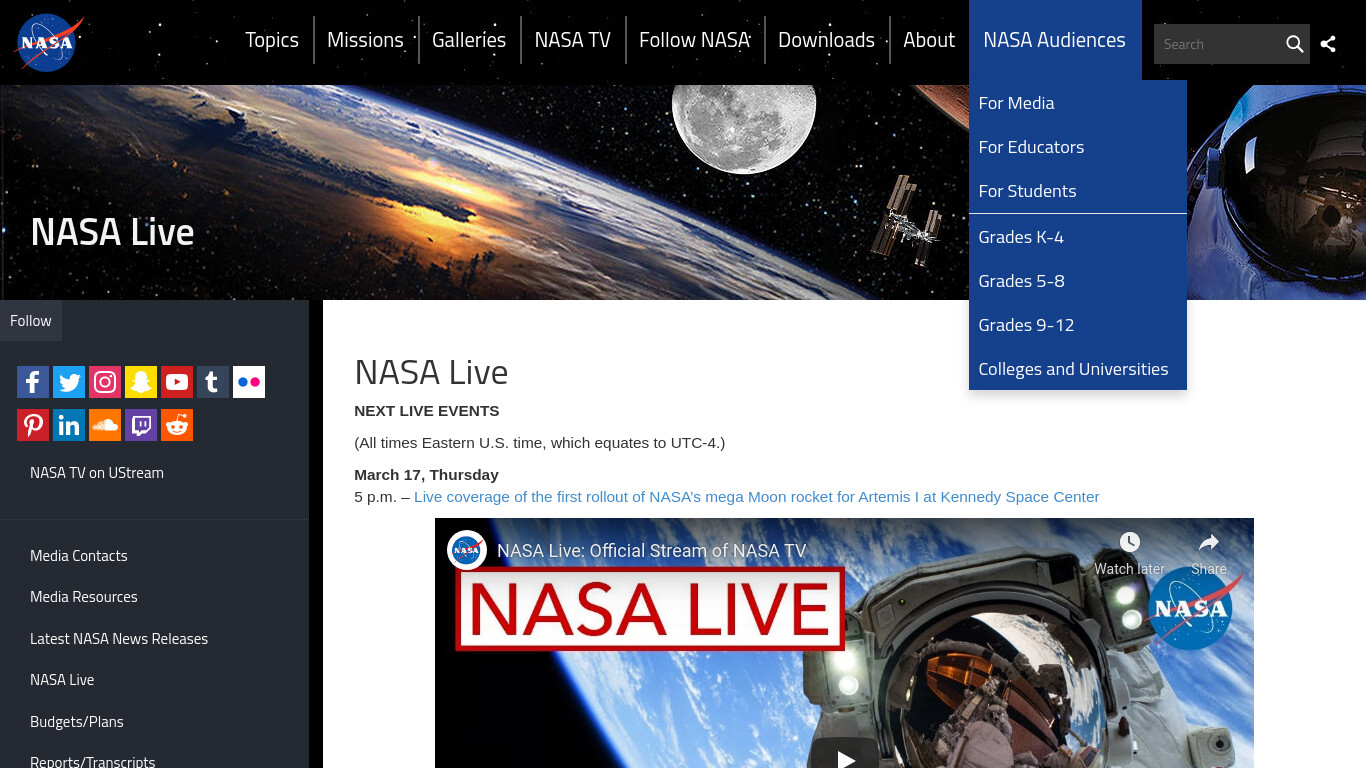Select For Students in dropdown
This screenshot has height=768, width=1366.
click(x=1078, y=191)
